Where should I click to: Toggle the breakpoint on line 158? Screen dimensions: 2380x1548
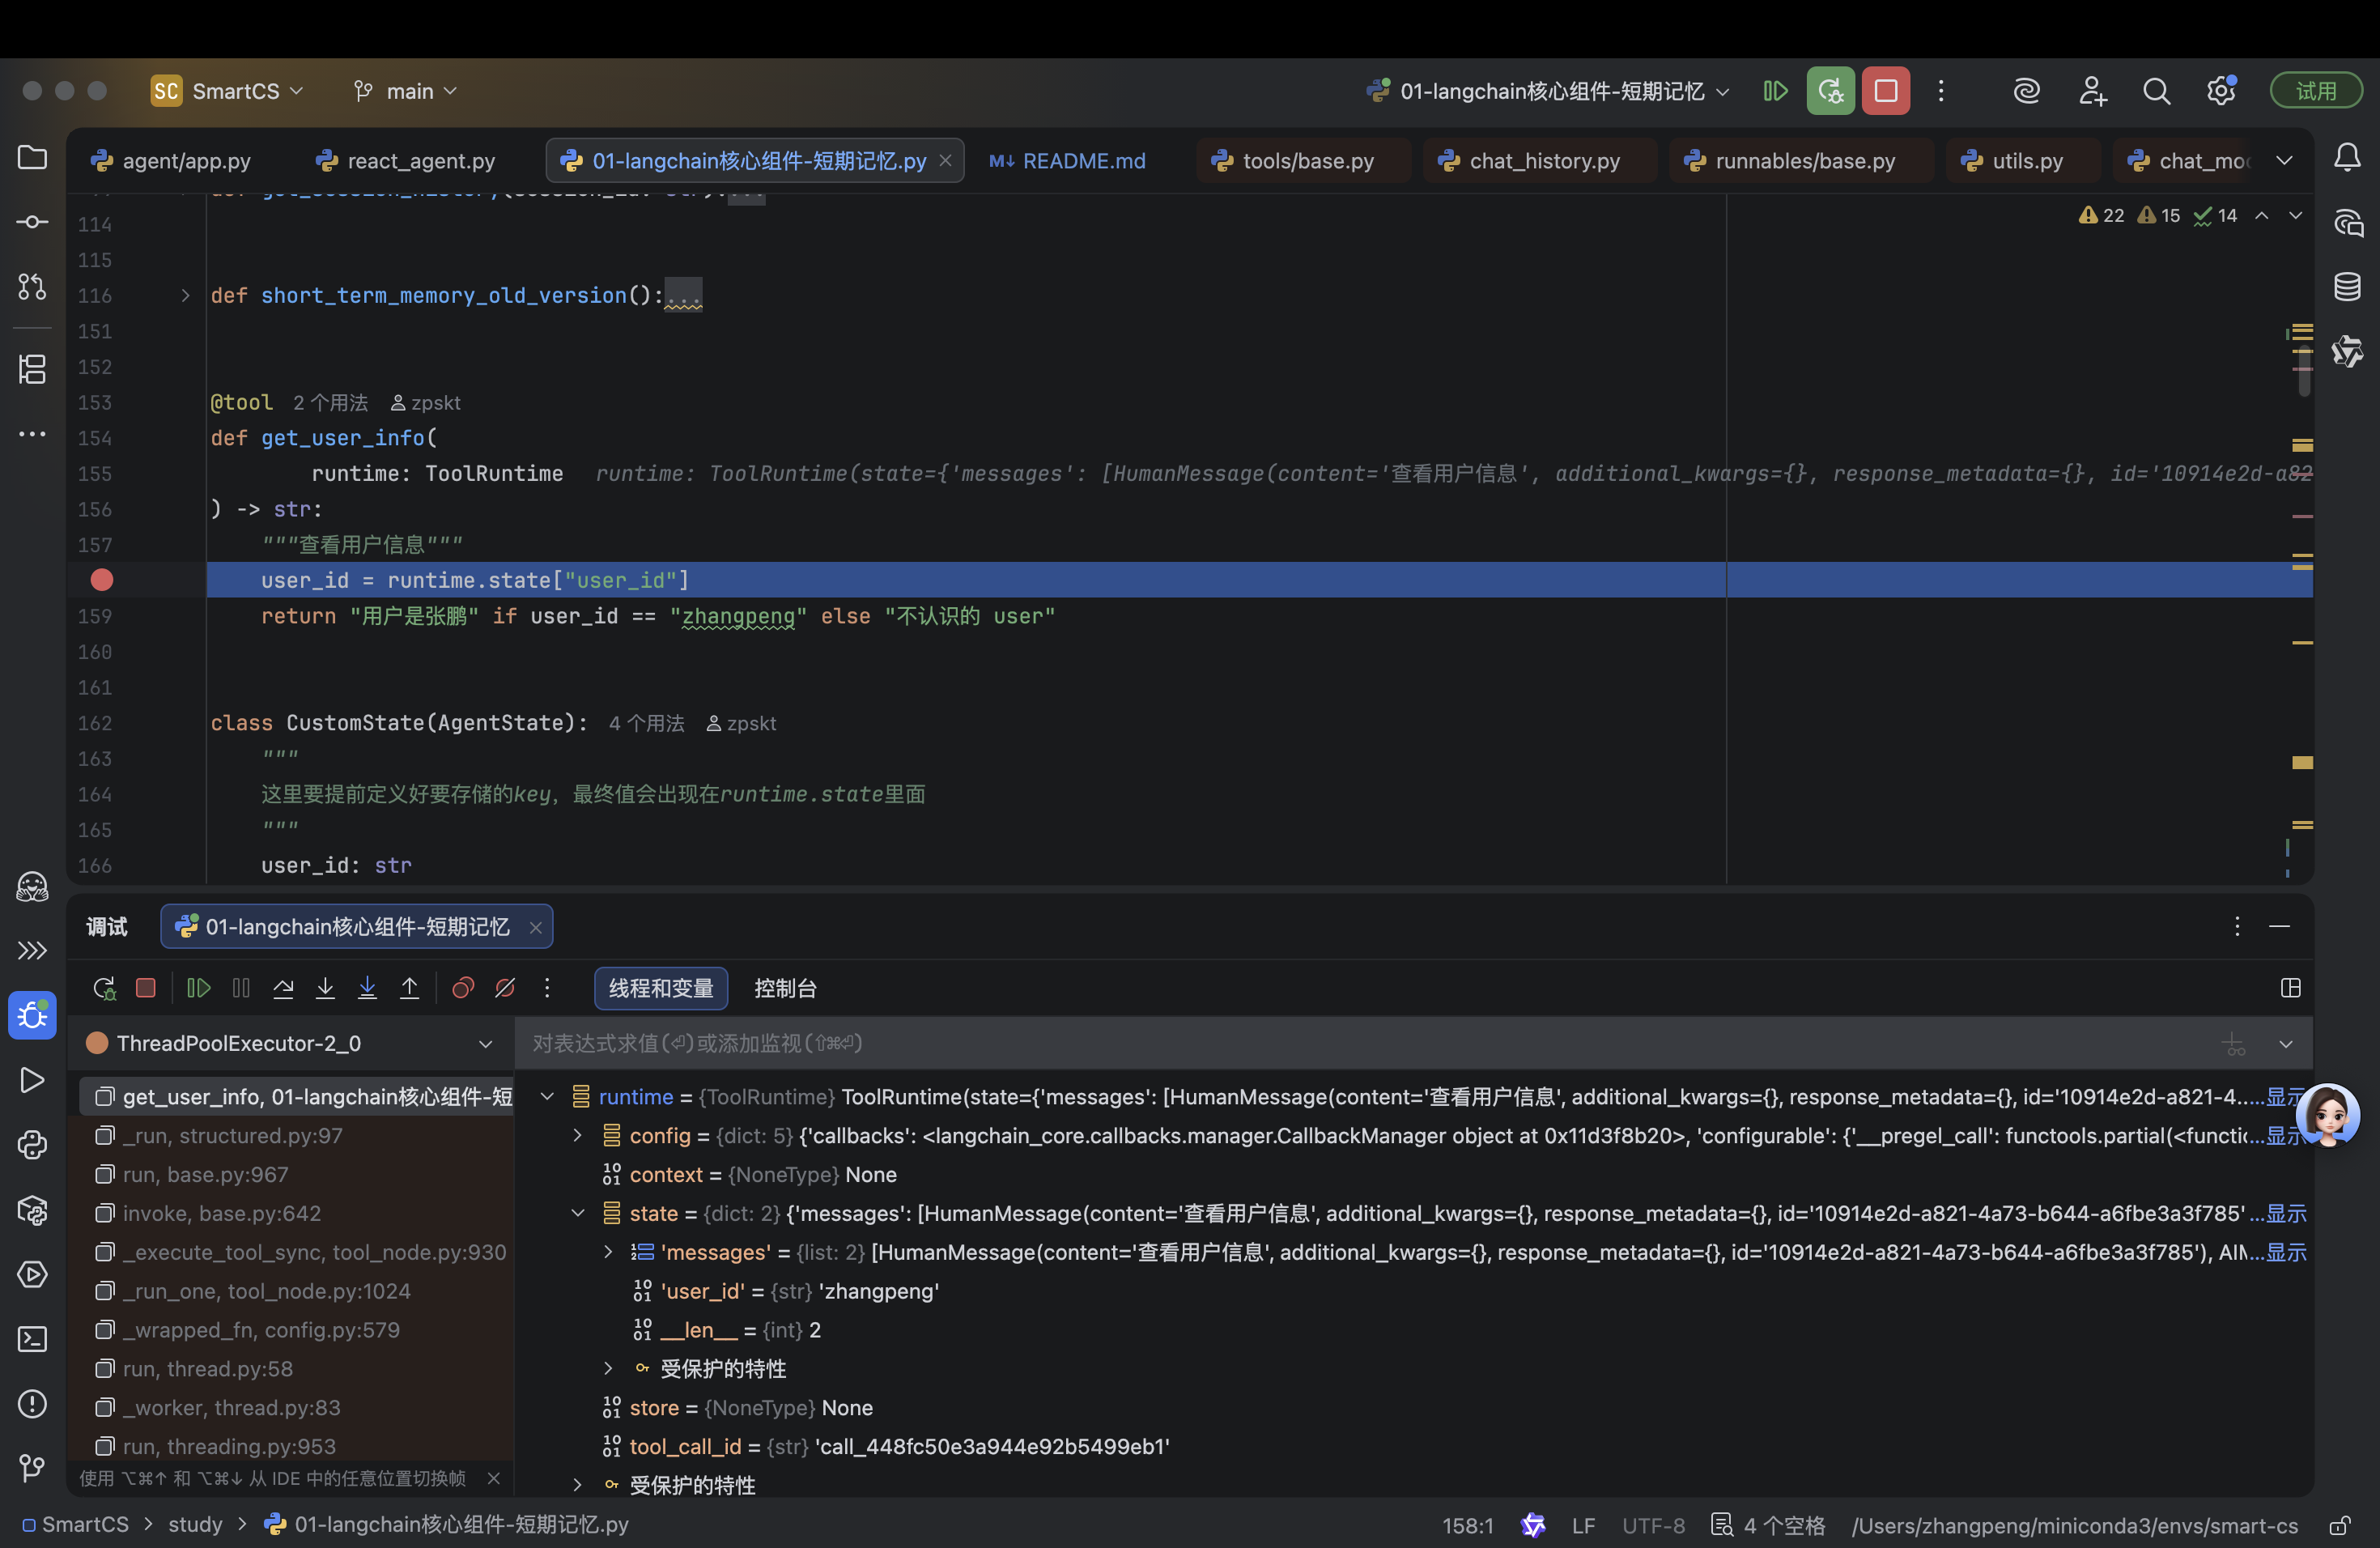(102, 580)
